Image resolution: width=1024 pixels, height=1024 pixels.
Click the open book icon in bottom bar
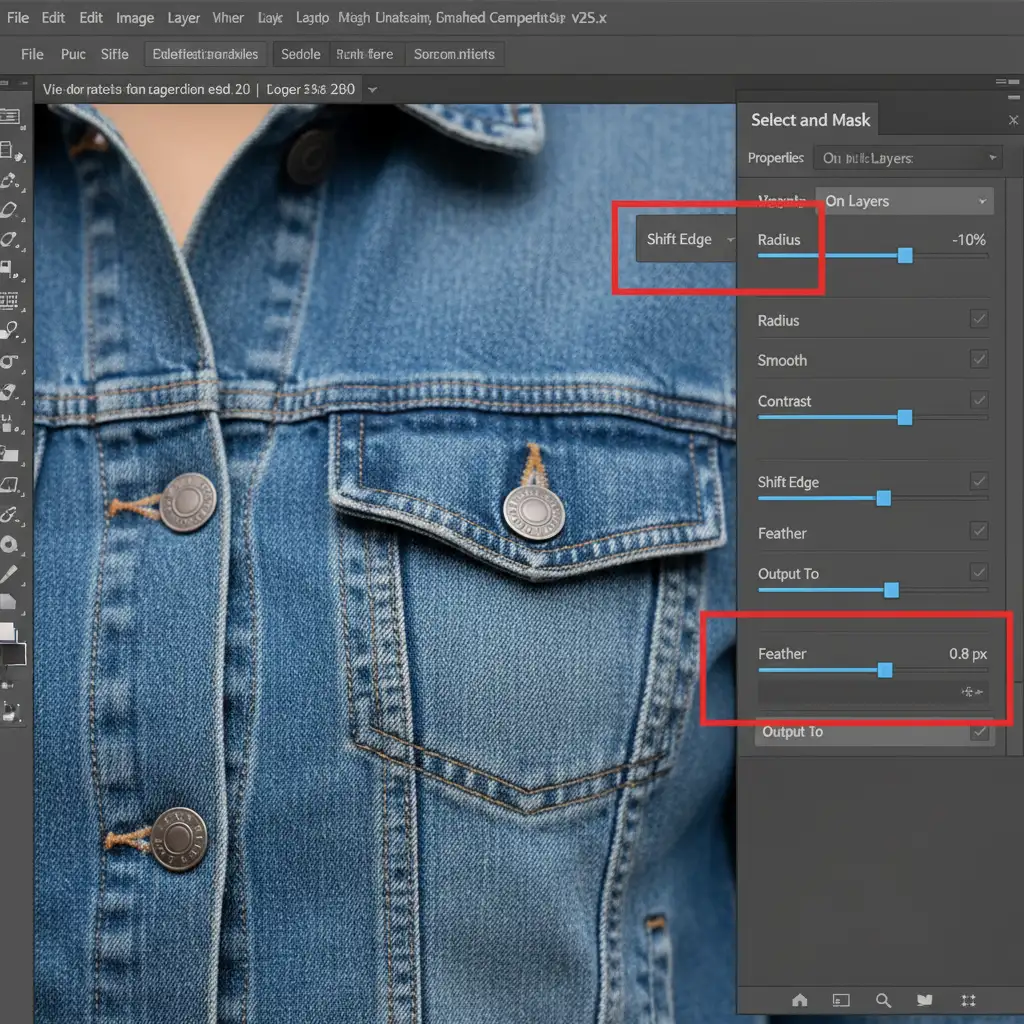[925, 1000]
